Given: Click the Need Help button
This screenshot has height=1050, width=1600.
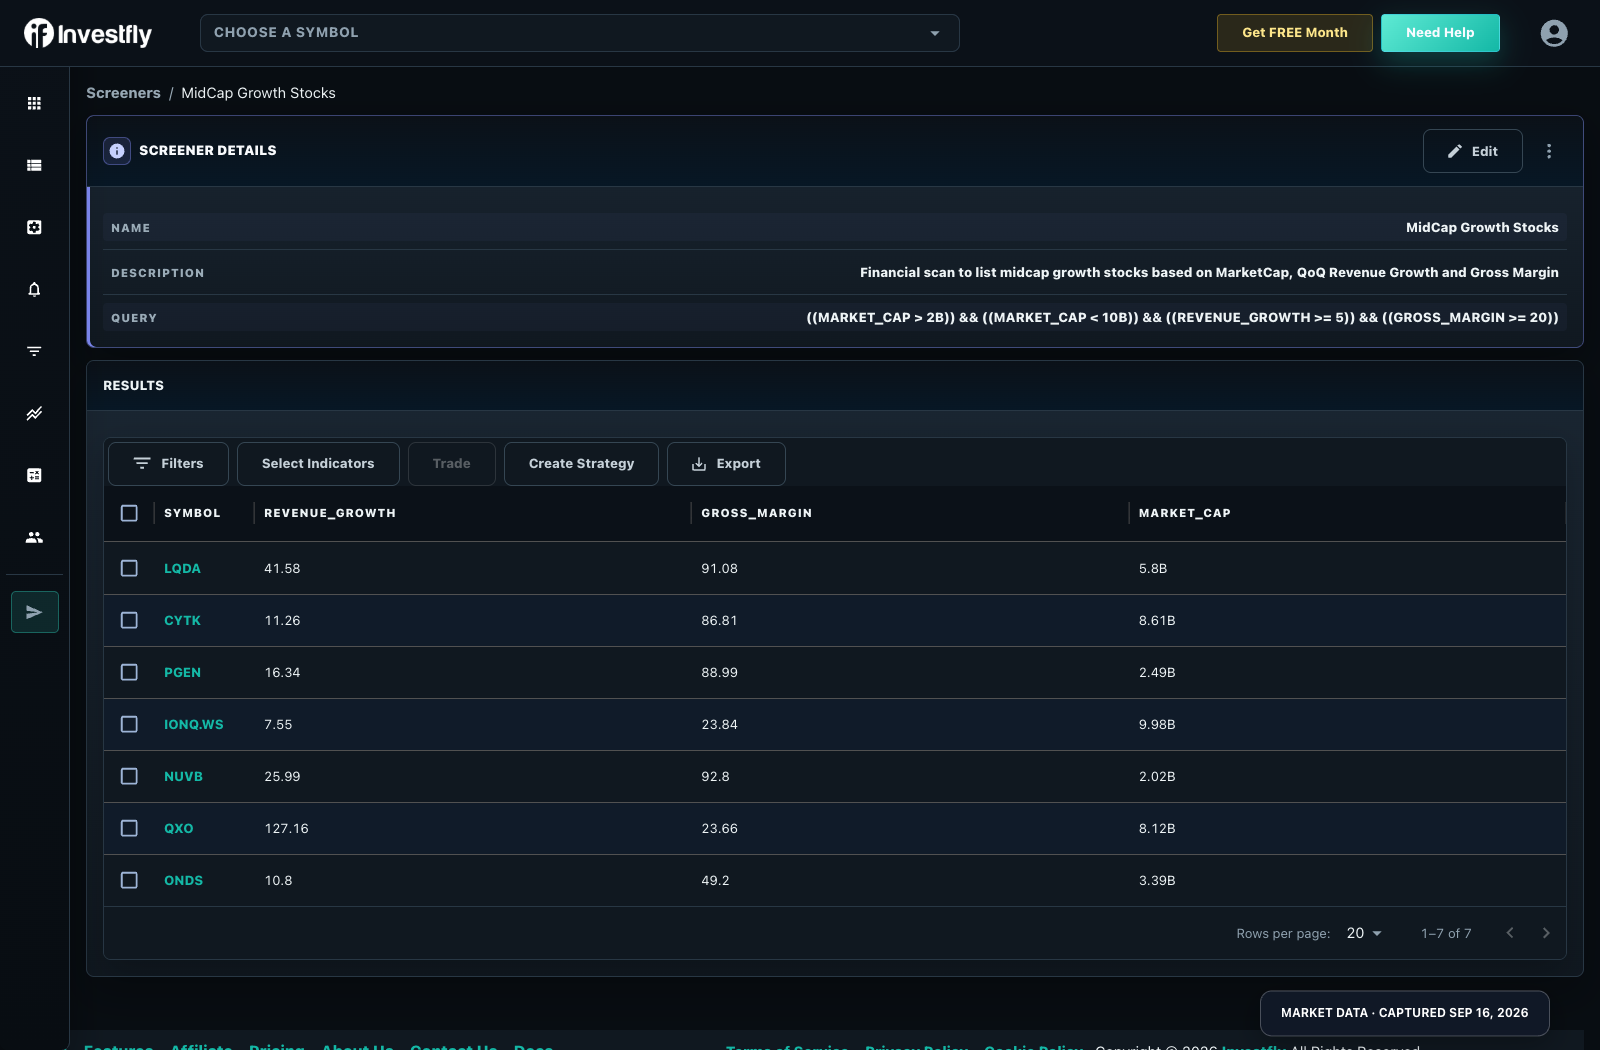Looking at the screenshot, I should pyautogui.click(x=1440, y=33).
